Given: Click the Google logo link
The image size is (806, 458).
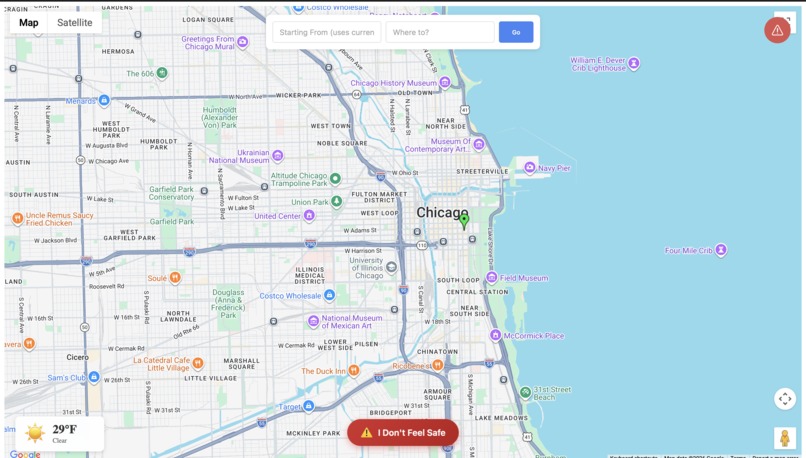Looking at the screenshot, I should 25,454.
